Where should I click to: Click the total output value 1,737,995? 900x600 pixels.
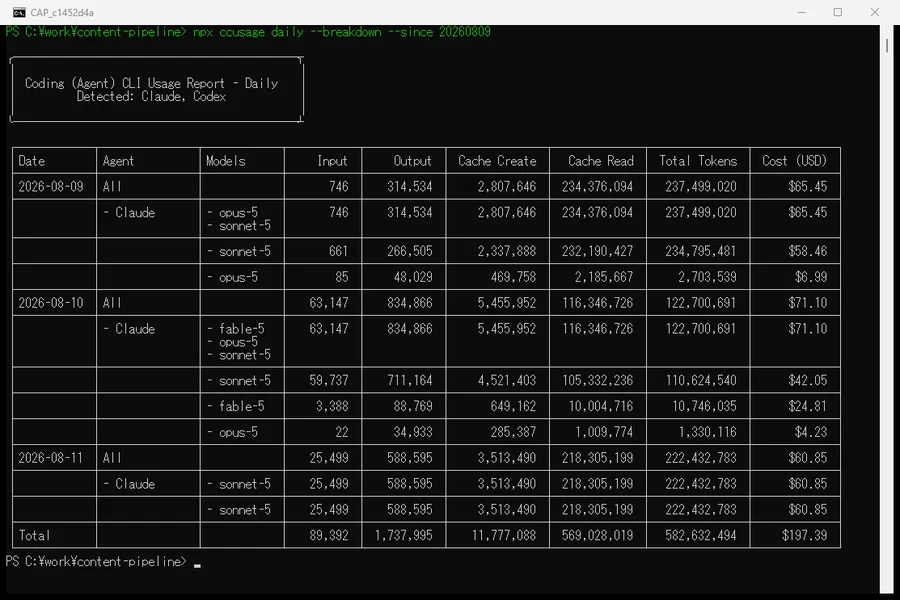point(404,536)
